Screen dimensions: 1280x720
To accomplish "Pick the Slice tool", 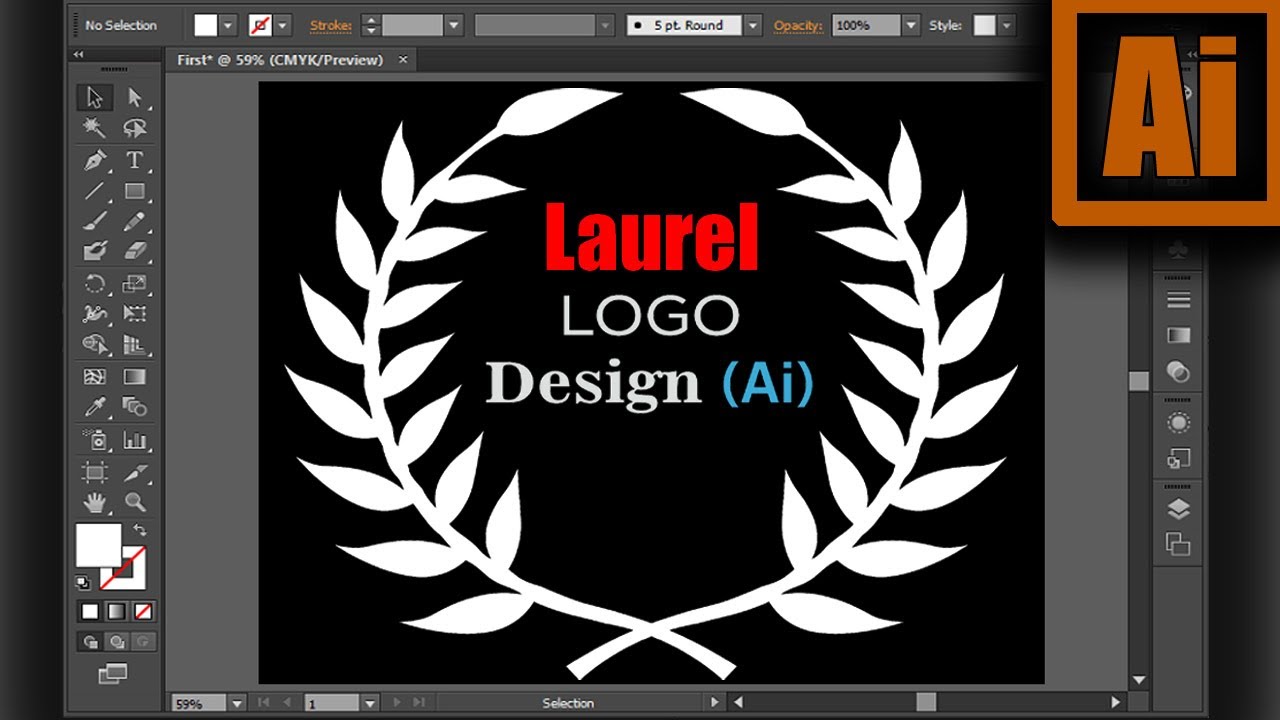I will 135,472.
